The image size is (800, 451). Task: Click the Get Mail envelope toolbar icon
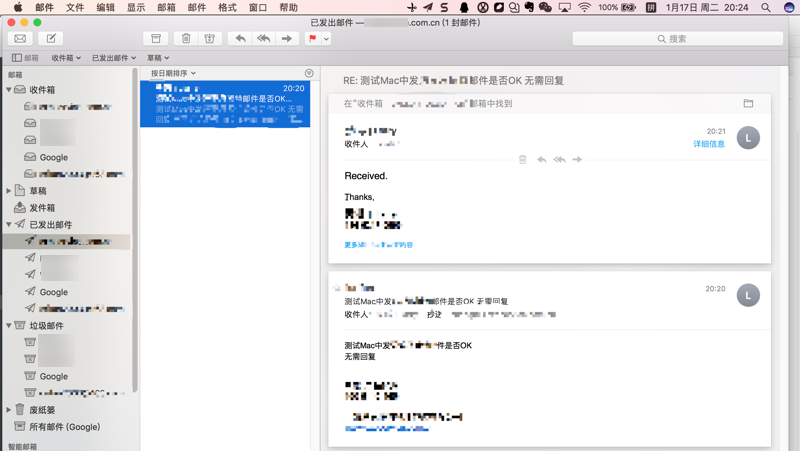(x=20, y=39)
